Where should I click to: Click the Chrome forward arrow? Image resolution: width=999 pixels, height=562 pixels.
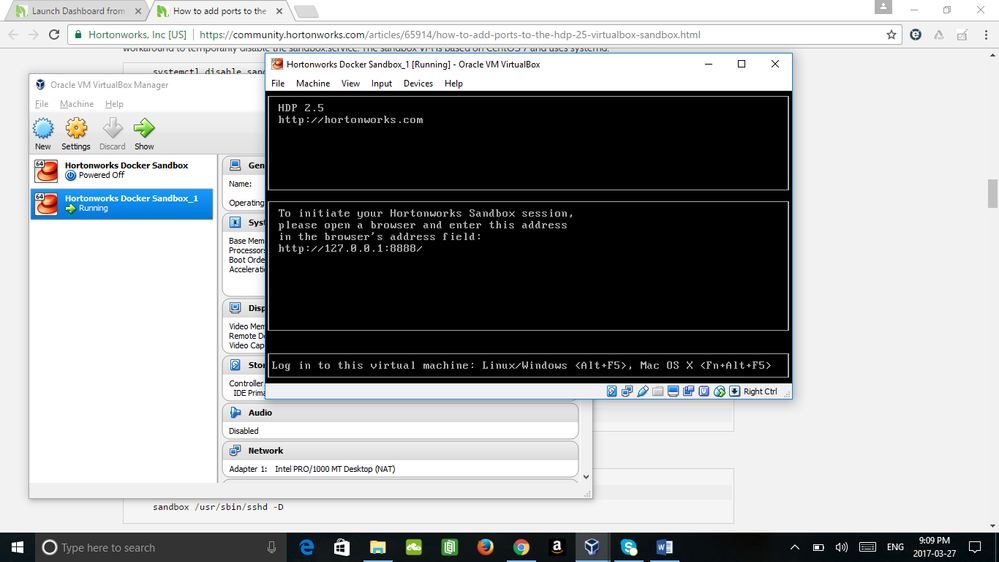click(x=34, y=35)
